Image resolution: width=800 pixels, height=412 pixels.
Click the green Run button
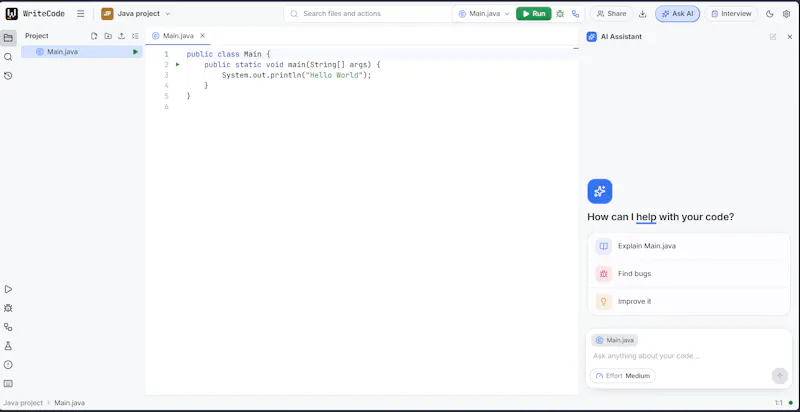pos(534,14)
